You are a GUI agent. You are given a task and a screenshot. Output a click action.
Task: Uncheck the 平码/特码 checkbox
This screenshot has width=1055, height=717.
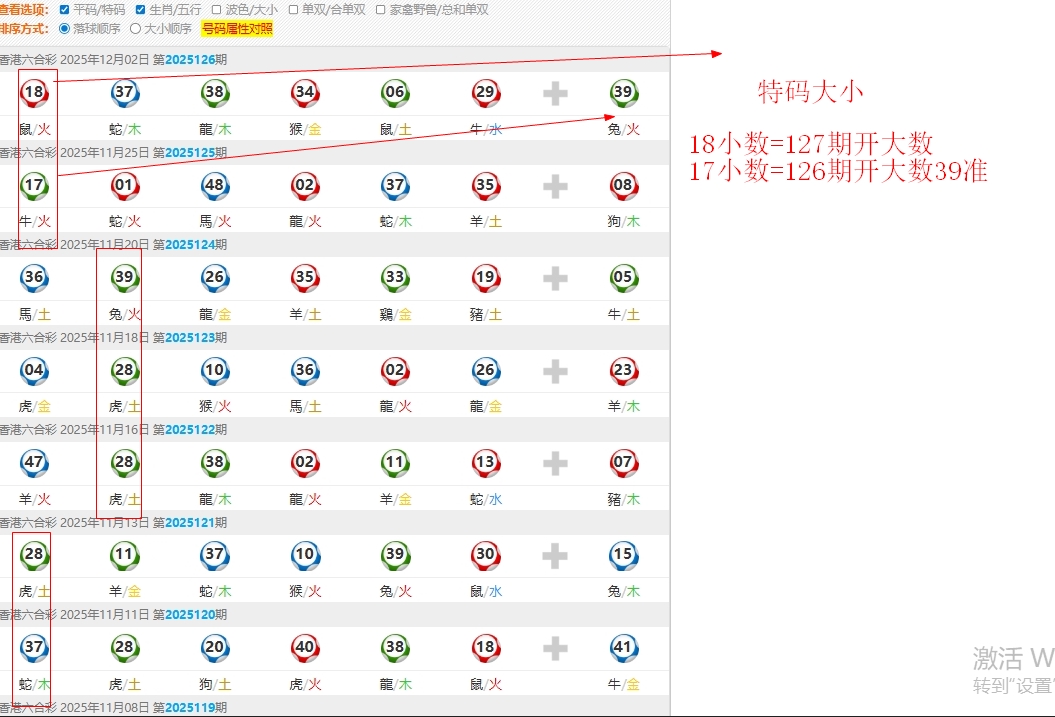[x=65, y=10]
